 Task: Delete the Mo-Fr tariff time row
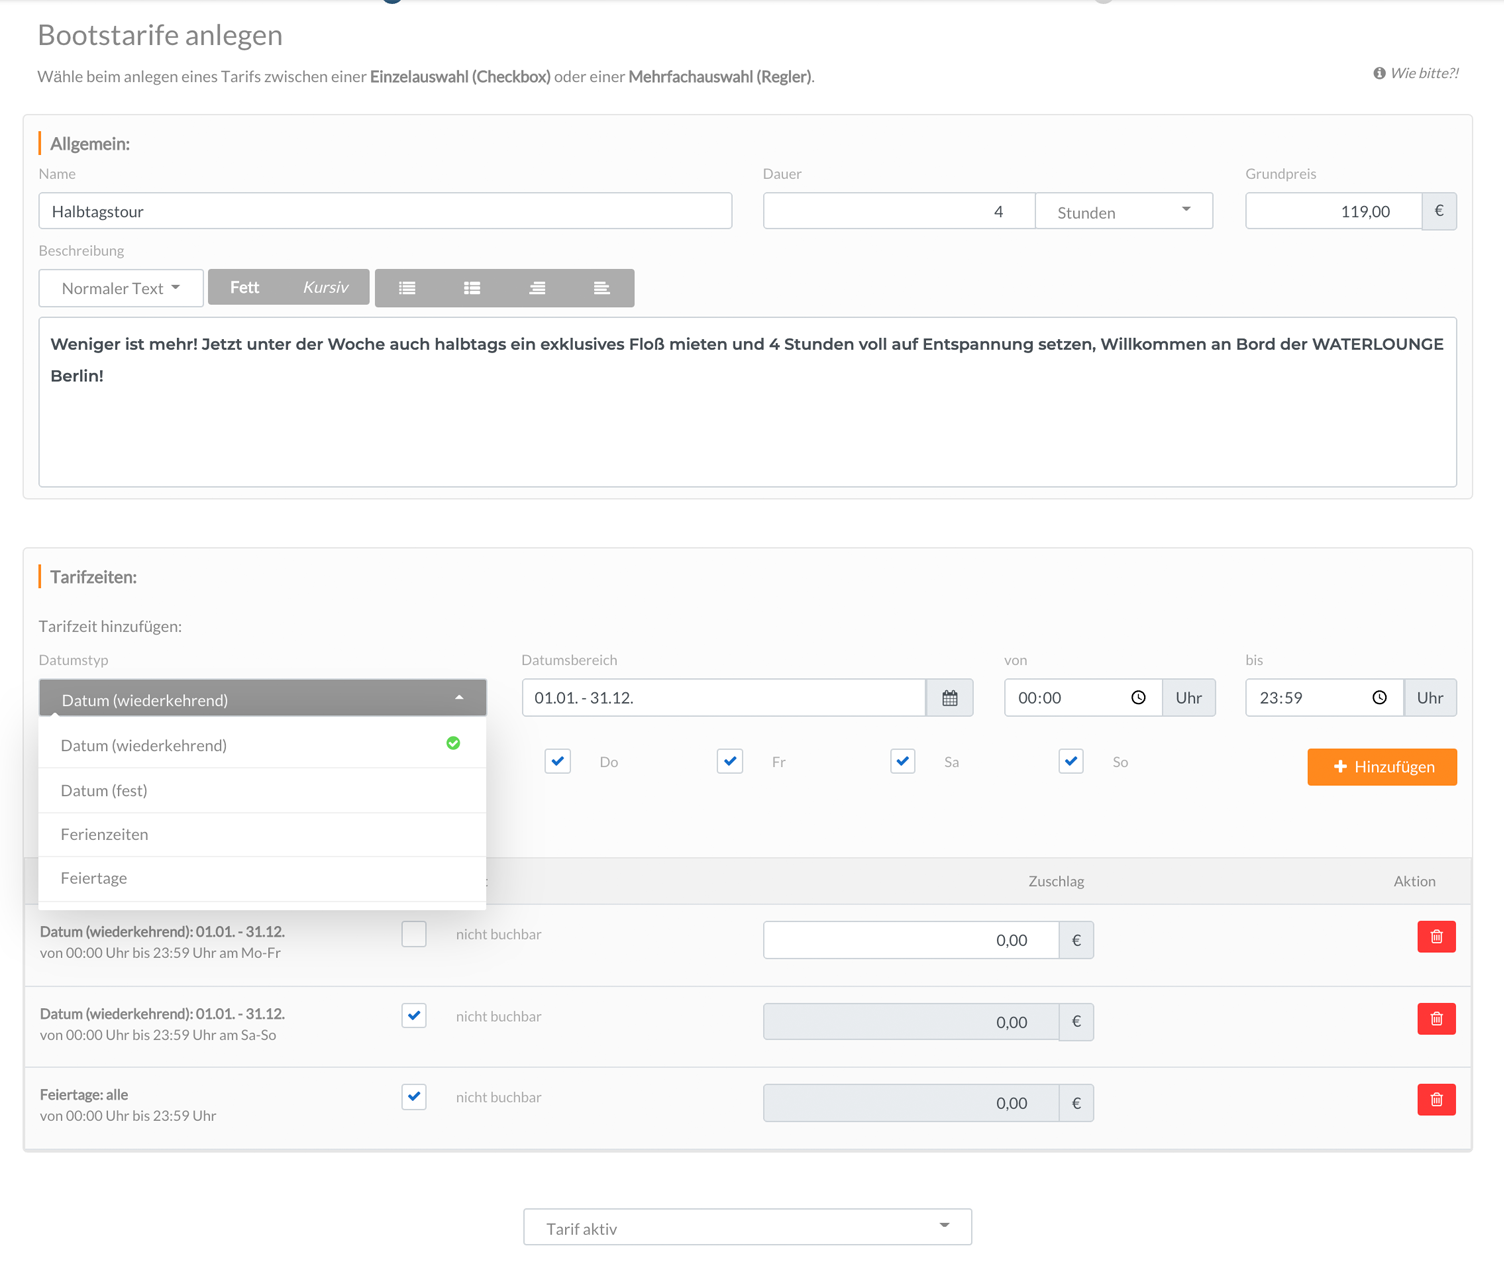[1436, 937]
